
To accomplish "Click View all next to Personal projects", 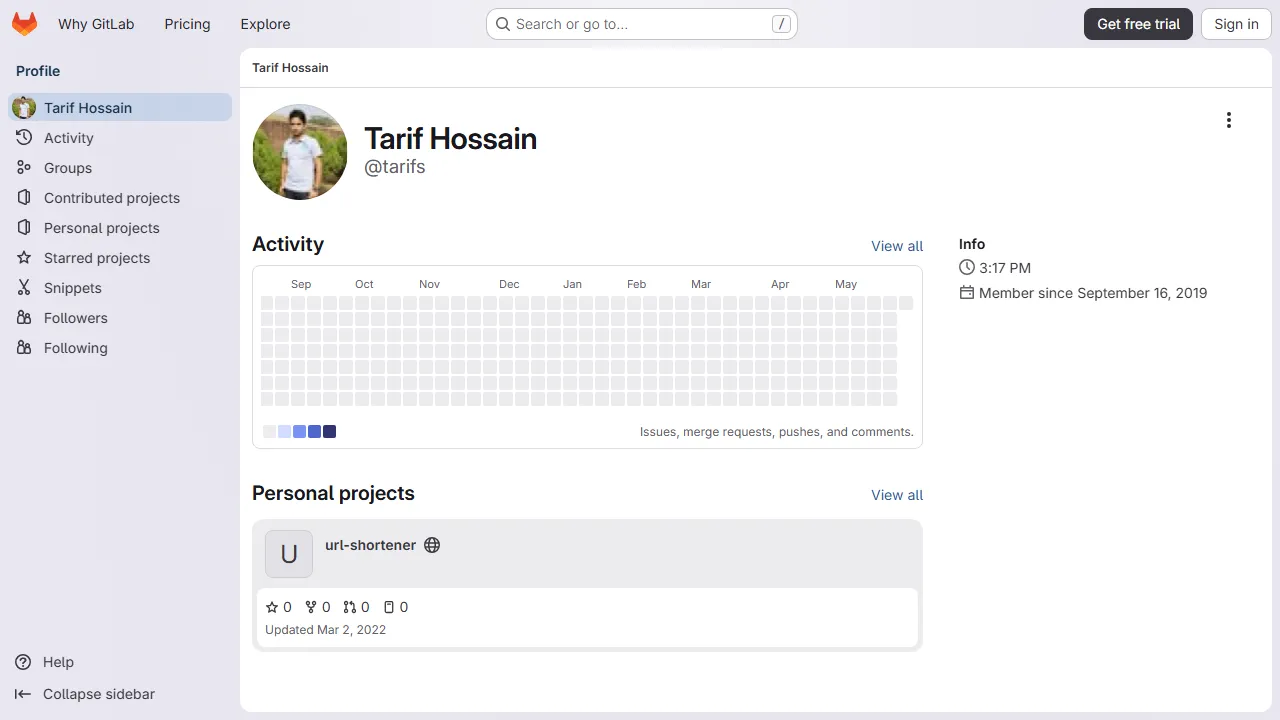I will point(897,495).
